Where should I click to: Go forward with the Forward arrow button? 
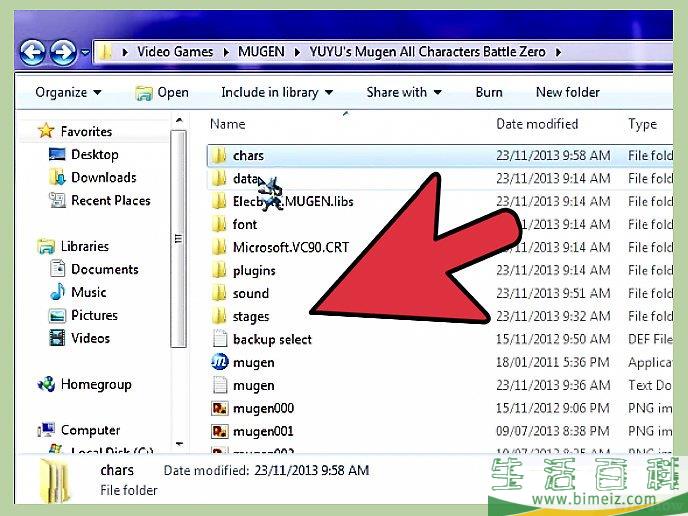pos(63,53)
